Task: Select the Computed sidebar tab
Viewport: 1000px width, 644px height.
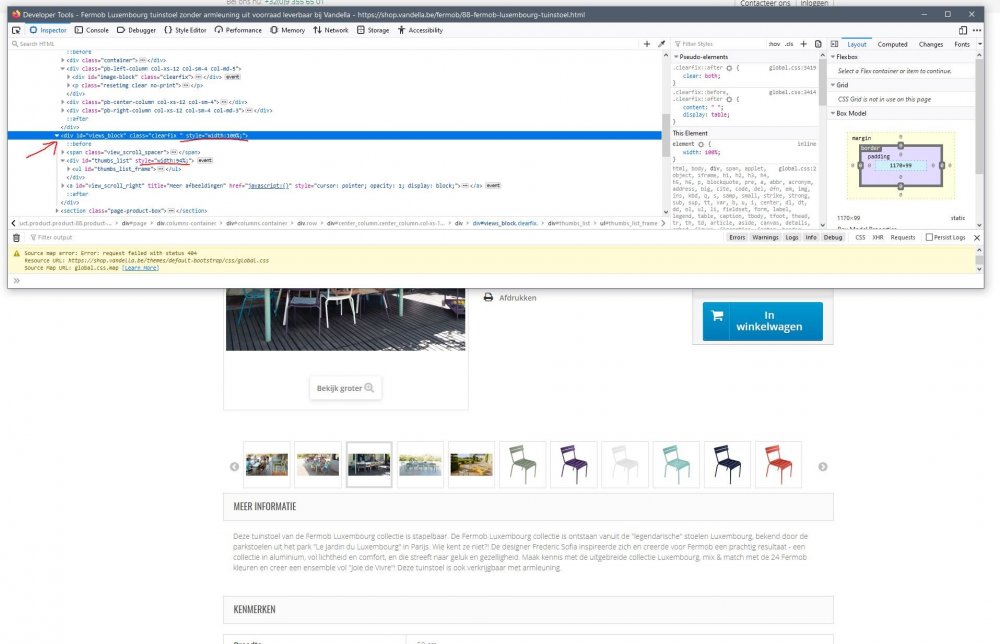Action: [892, 44]
